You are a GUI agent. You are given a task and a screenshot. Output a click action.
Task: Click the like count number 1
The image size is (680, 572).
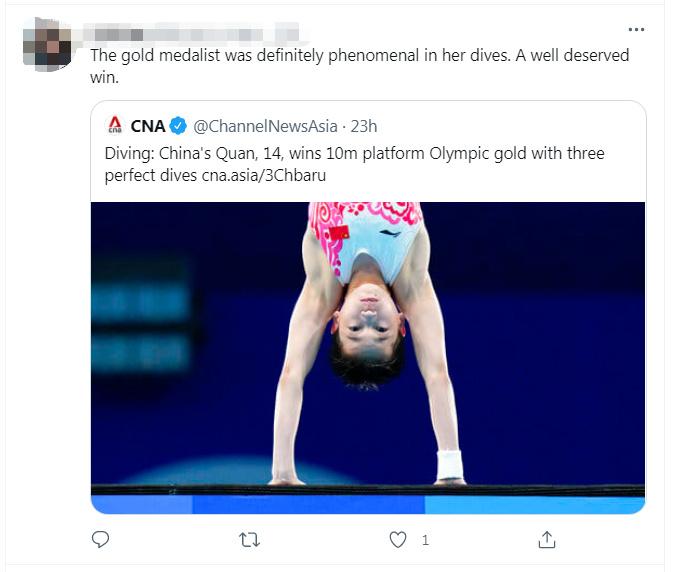point(425,540)
